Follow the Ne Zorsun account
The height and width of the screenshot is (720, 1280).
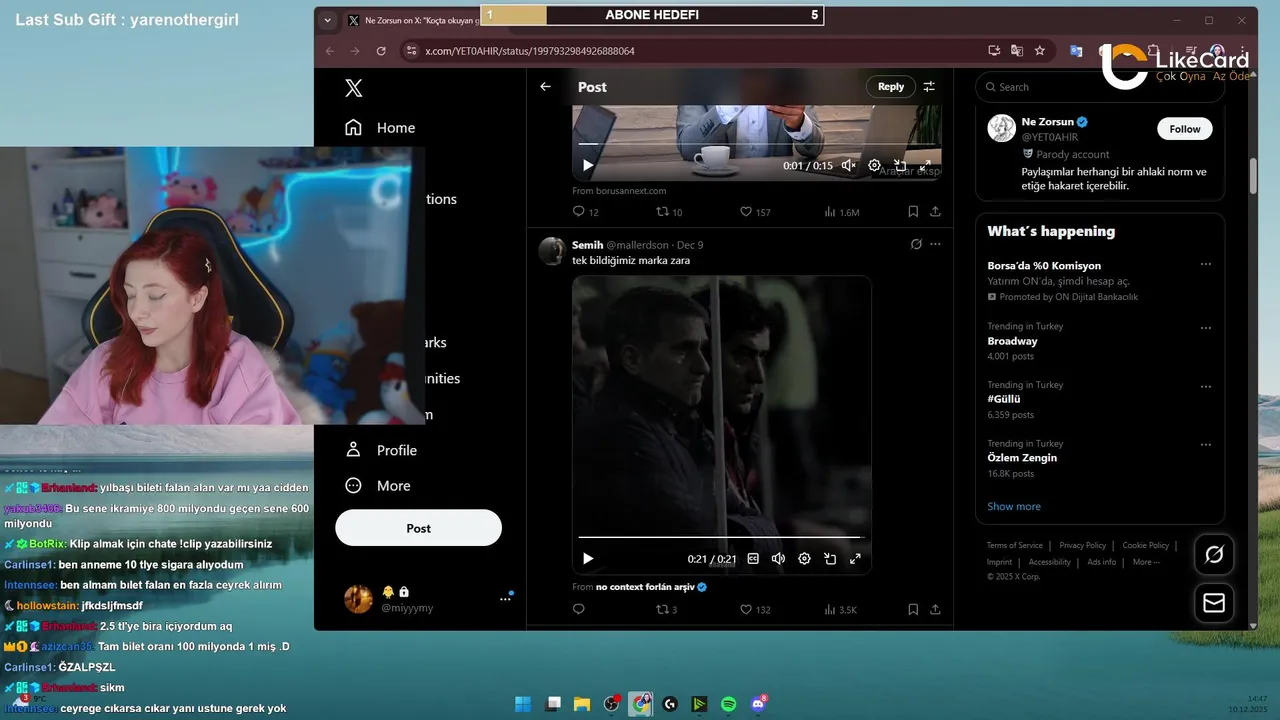(1185, 129)
